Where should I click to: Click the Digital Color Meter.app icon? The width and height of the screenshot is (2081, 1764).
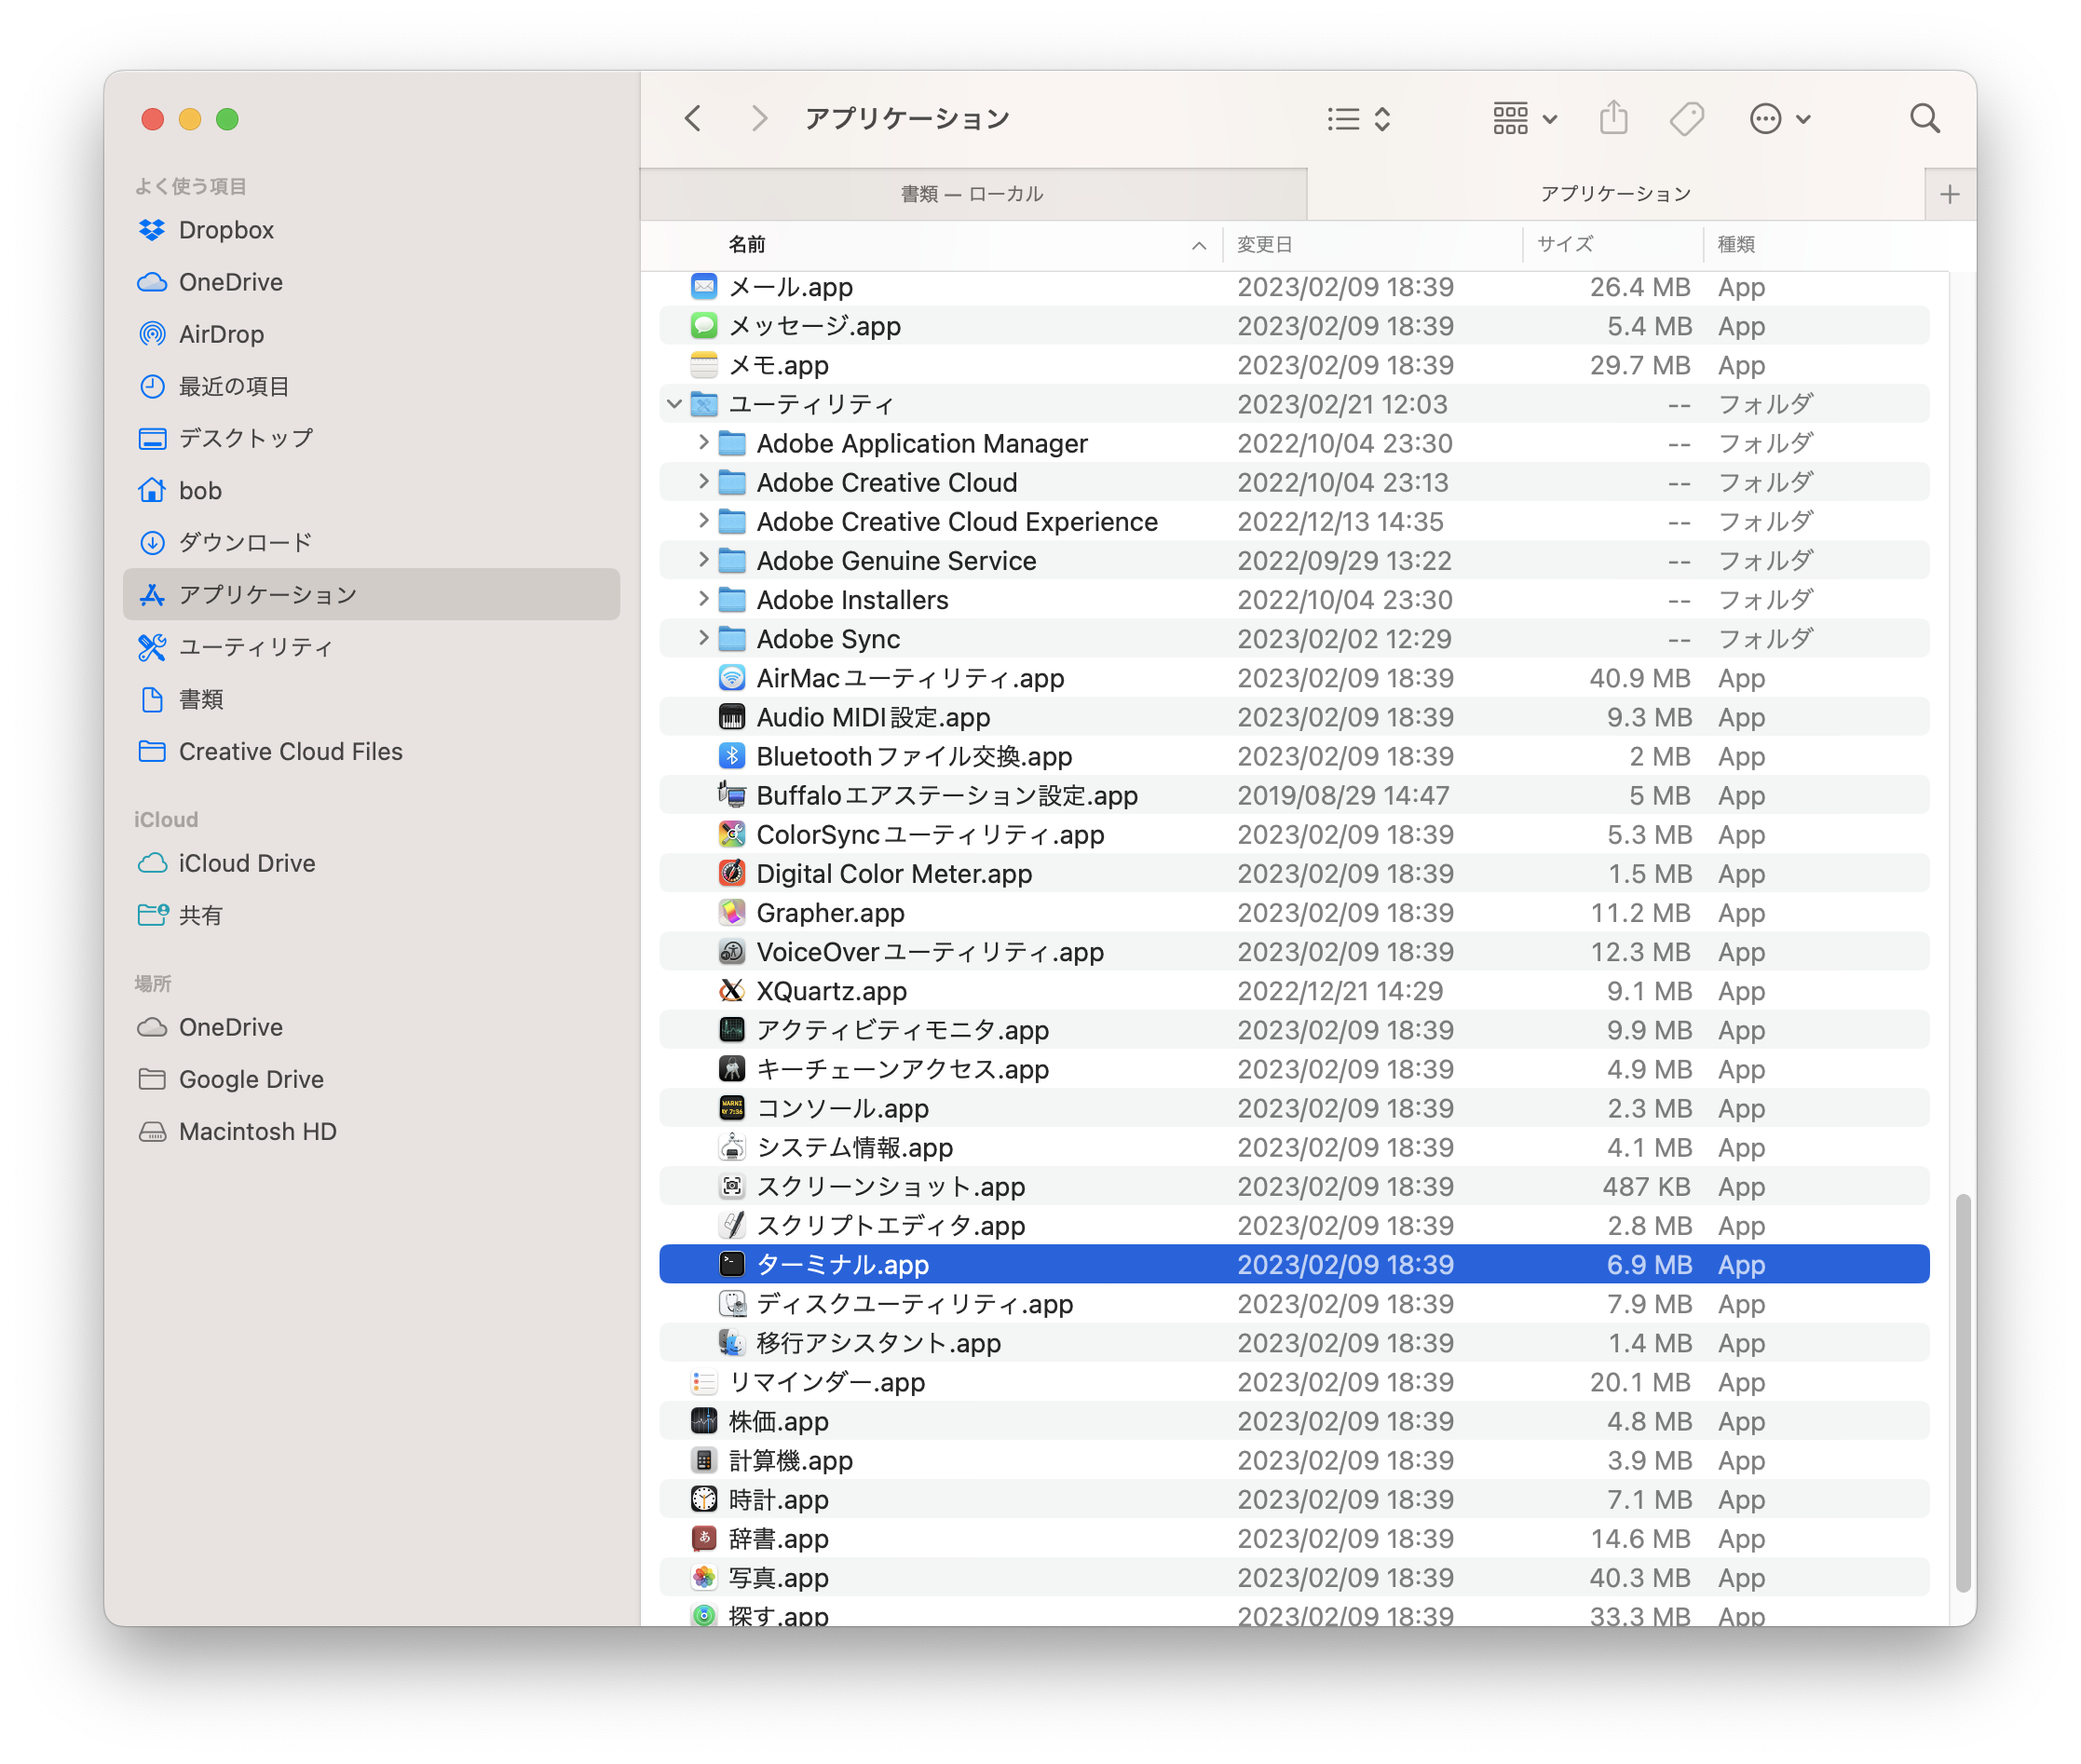point(732,874)
